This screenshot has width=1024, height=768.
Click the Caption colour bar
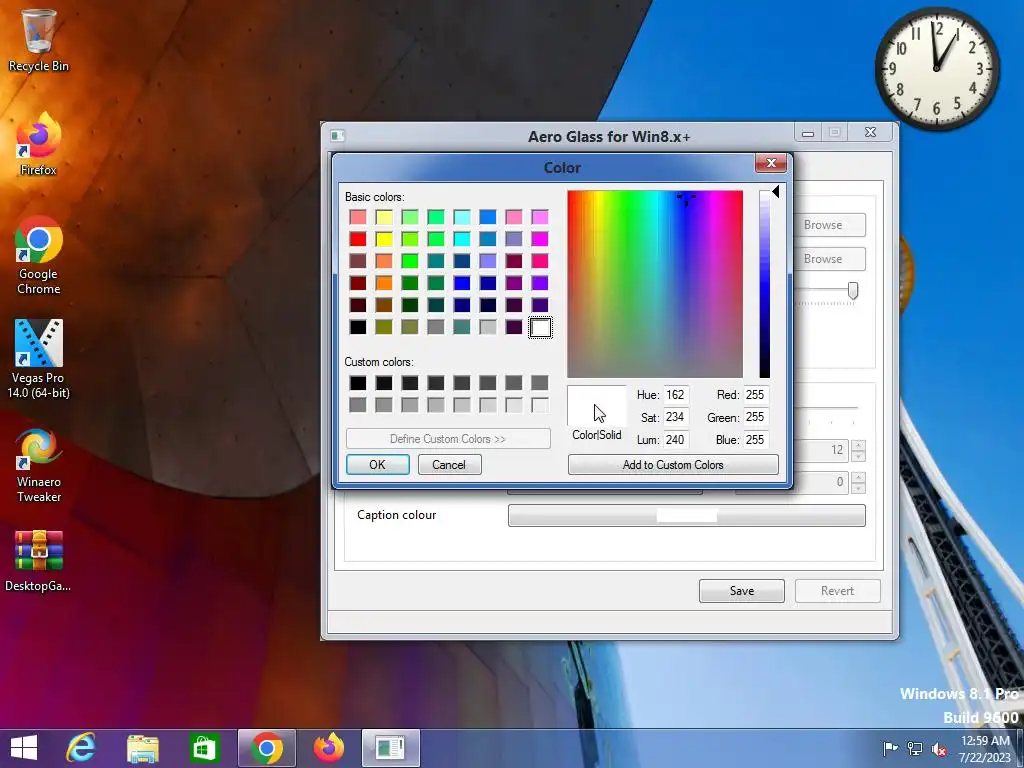coord(686,515)
